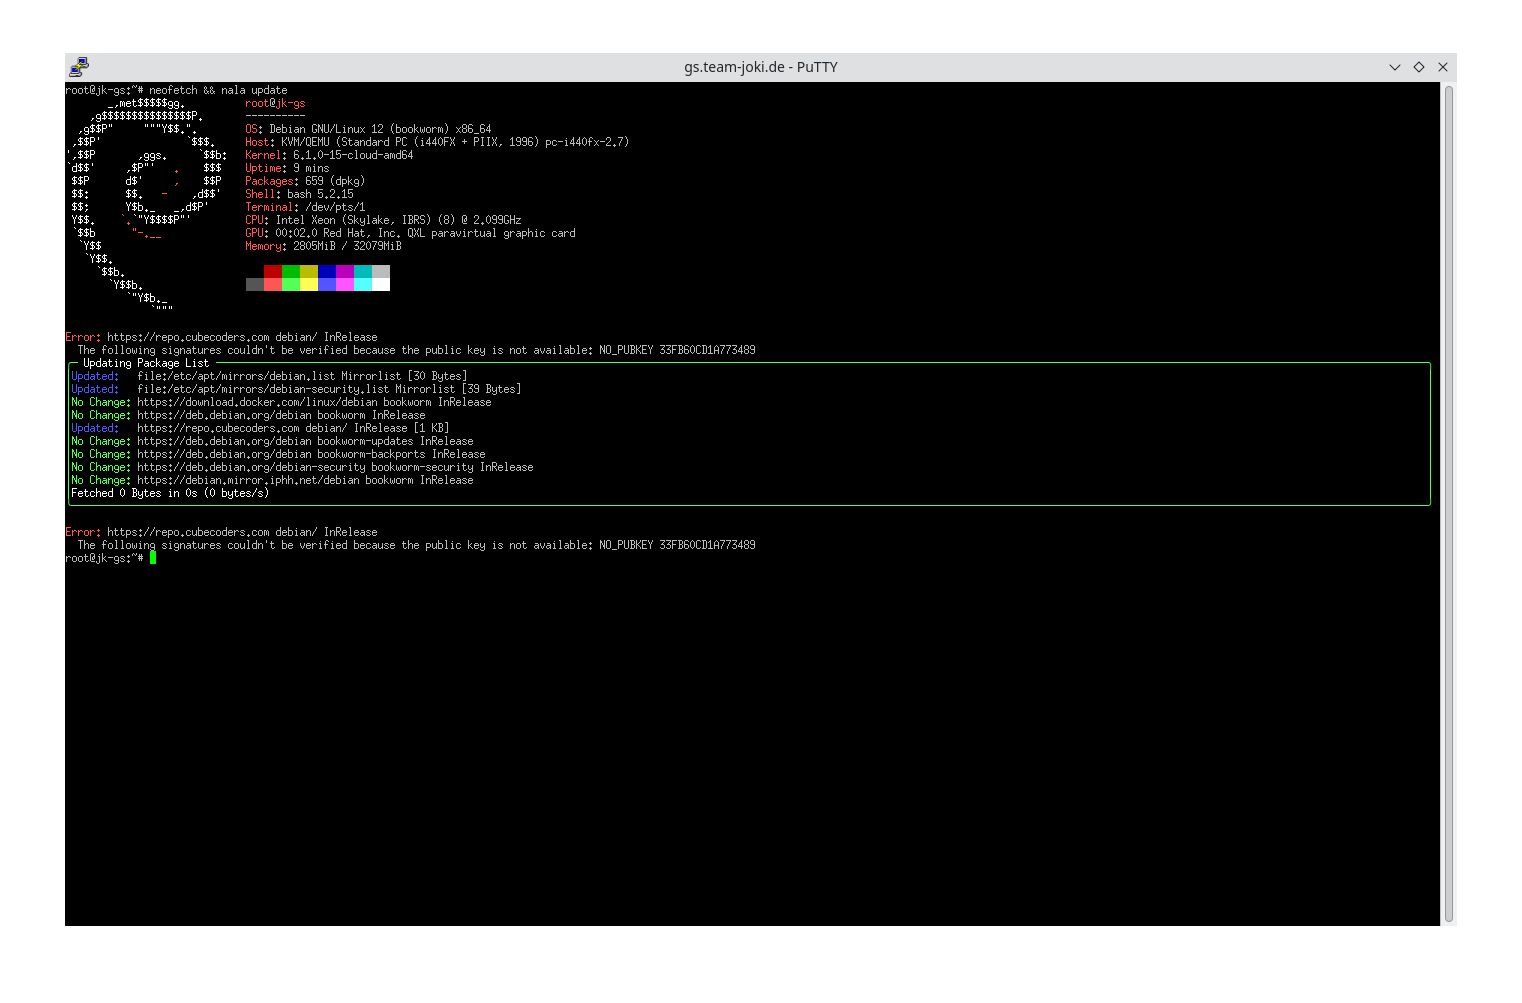Close the PuTTY window
This screenshot has width=1522, height=1003.
click(1443, 67)
